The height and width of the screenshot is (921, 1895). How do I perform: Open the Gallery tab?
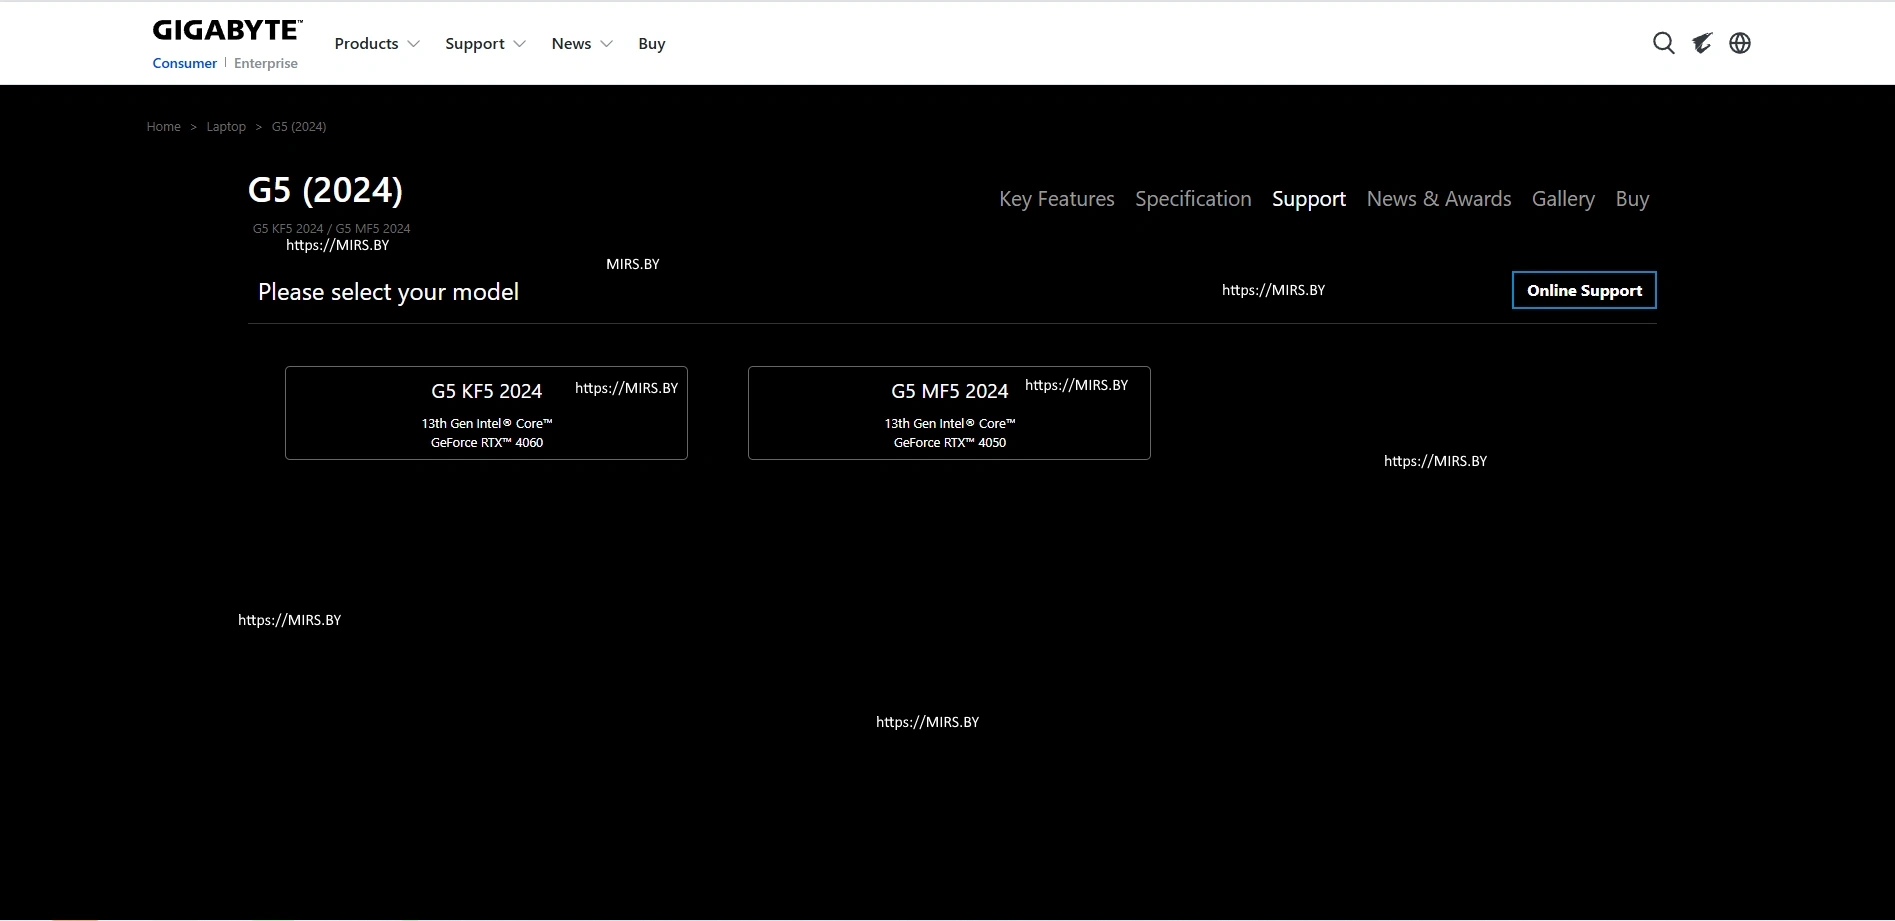click(x=1563, y=199)
